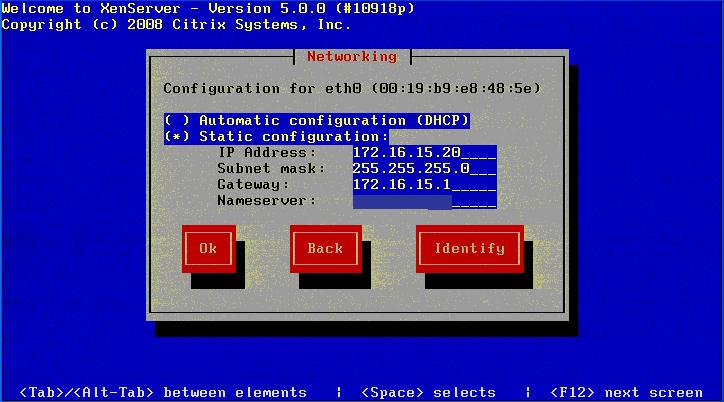Click the Tab/Alt-Tab between elements hint
724x402 pixels.
point(163,392)
